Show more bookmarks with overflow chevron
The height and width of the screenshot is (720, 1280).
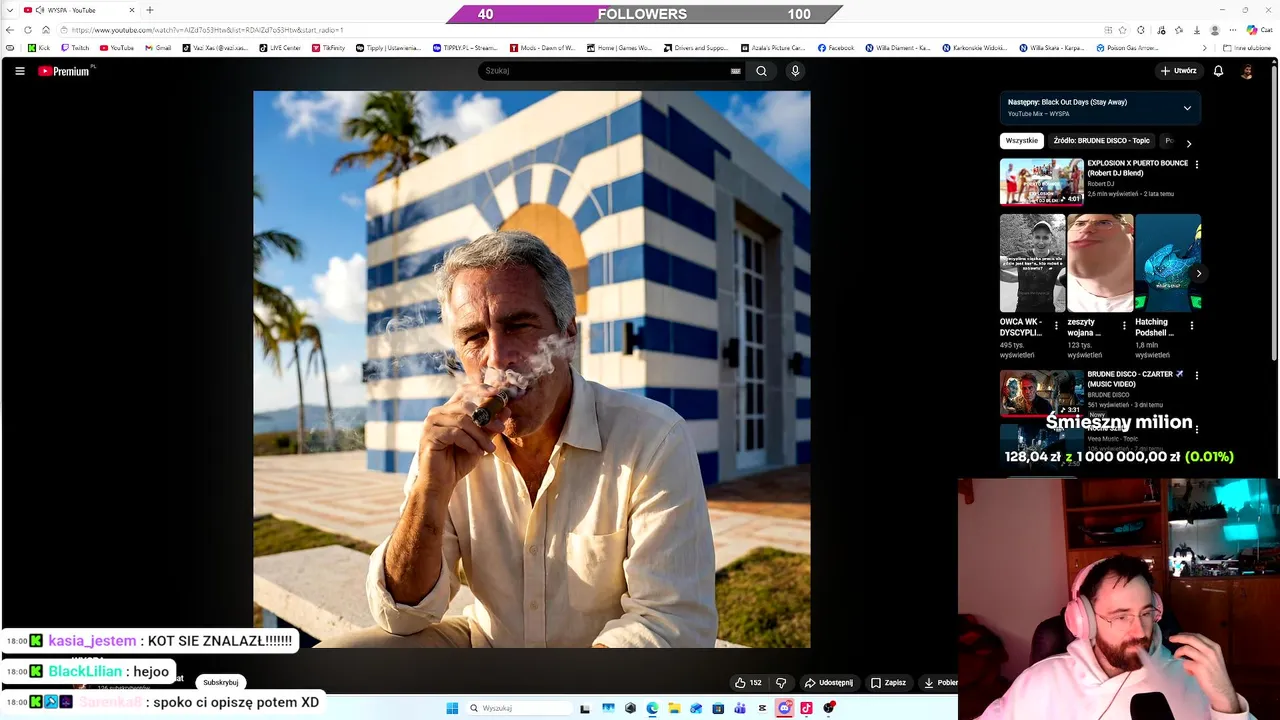pos(1204,48)
